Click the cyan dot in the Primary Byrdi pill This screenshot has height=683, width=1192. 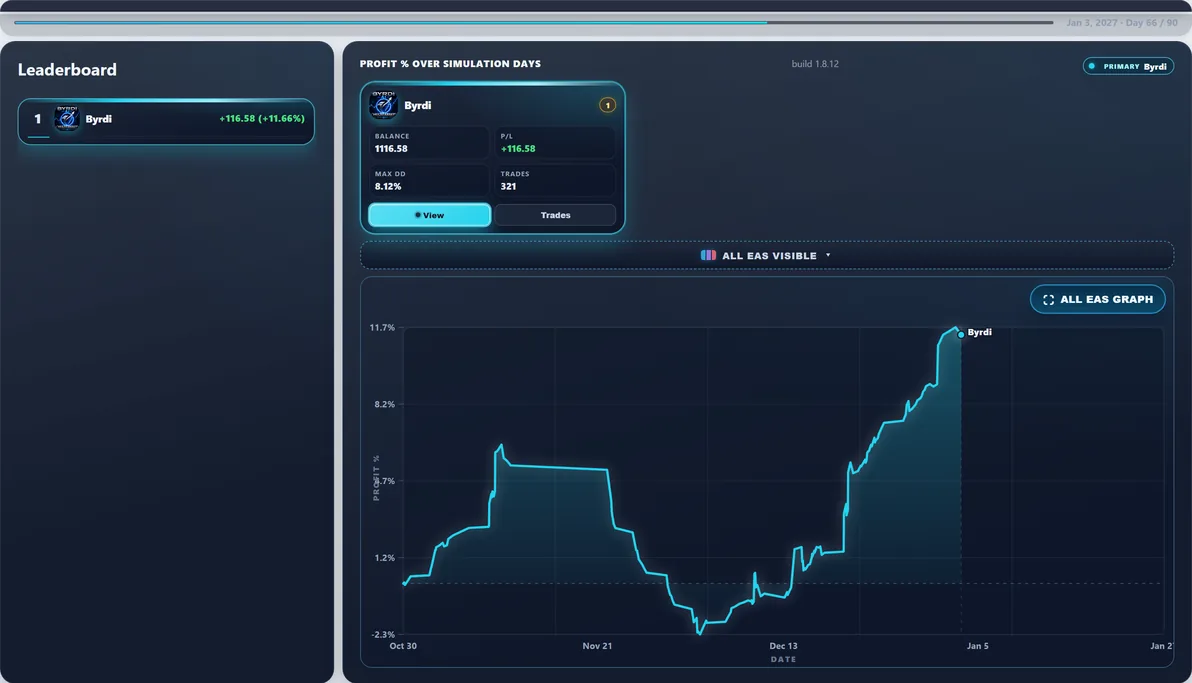pos(1092,66)
